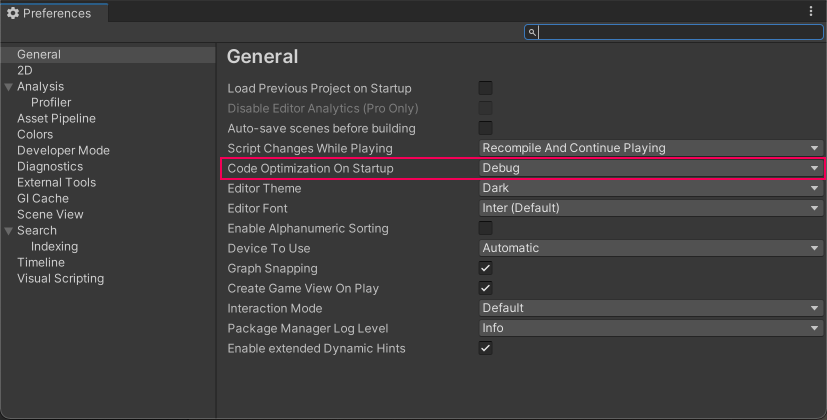Disable Graph Snapping checkbox
Viewport: 827px width, 420px height.
(x=486, y=268)
